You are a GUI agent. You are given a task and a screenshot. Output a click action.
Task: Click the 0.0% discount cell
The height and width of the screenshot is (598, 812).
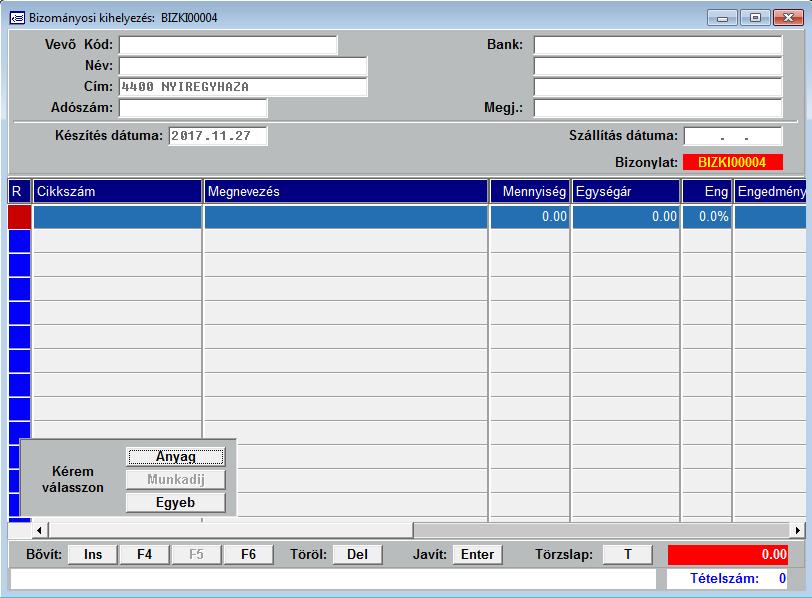tap(707, 217)
